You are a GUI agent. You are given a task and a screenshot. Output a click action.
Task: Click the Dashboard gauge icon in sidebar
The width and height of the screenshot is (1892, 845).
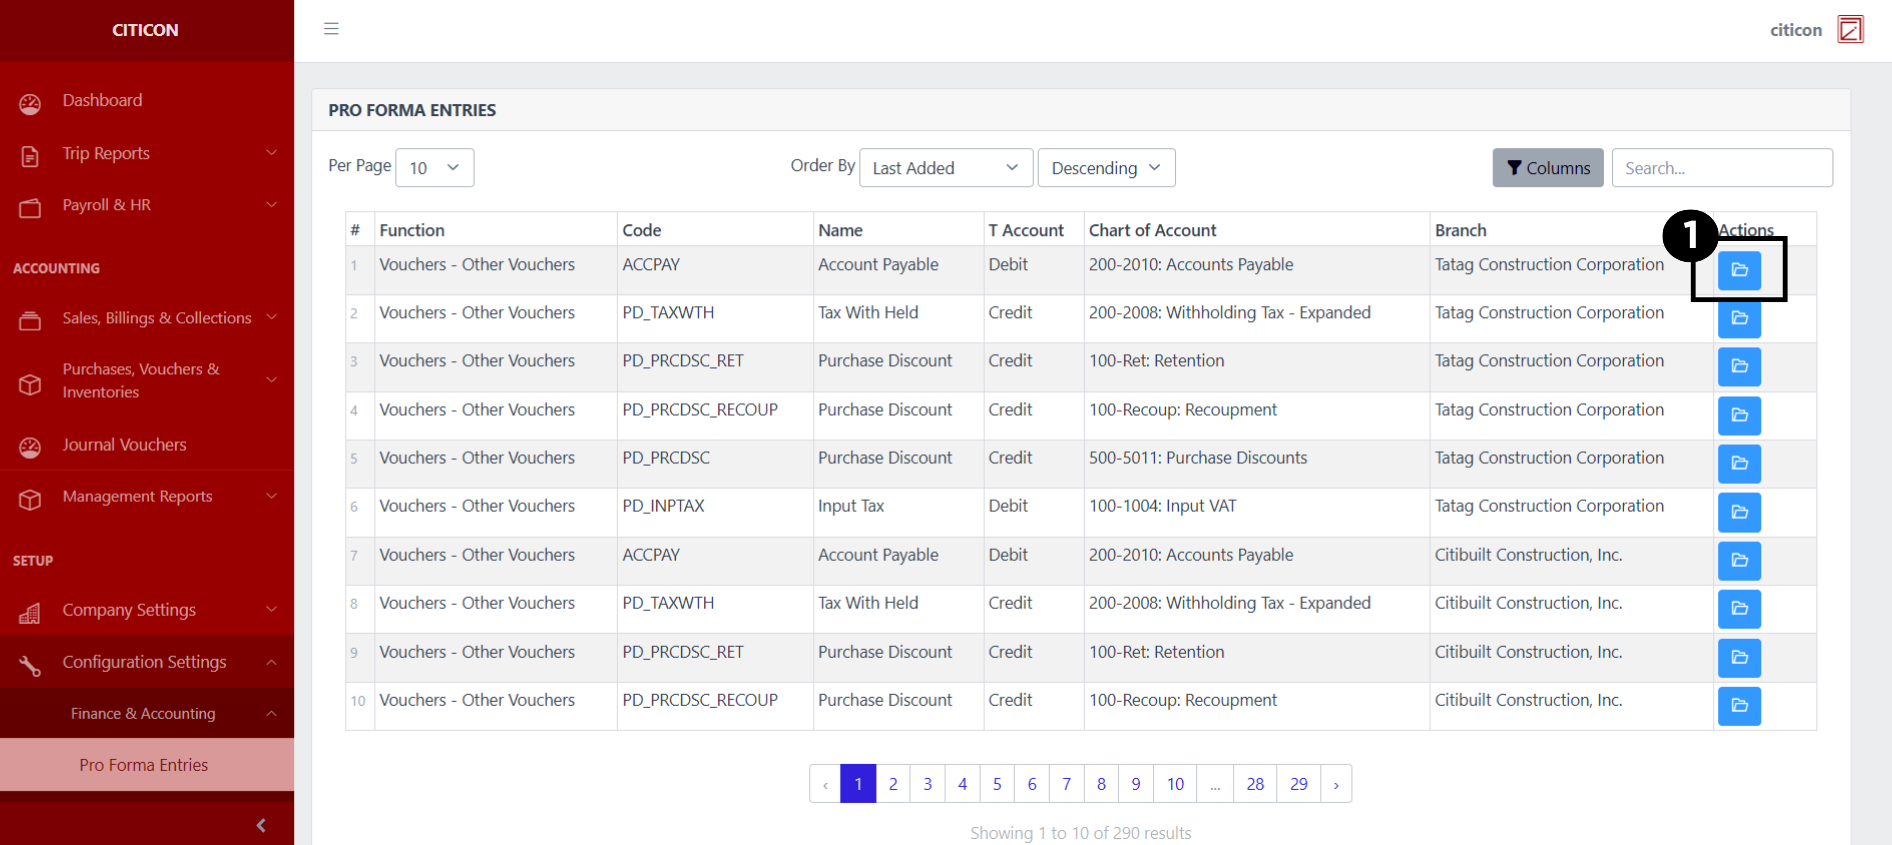coord(30,103)
